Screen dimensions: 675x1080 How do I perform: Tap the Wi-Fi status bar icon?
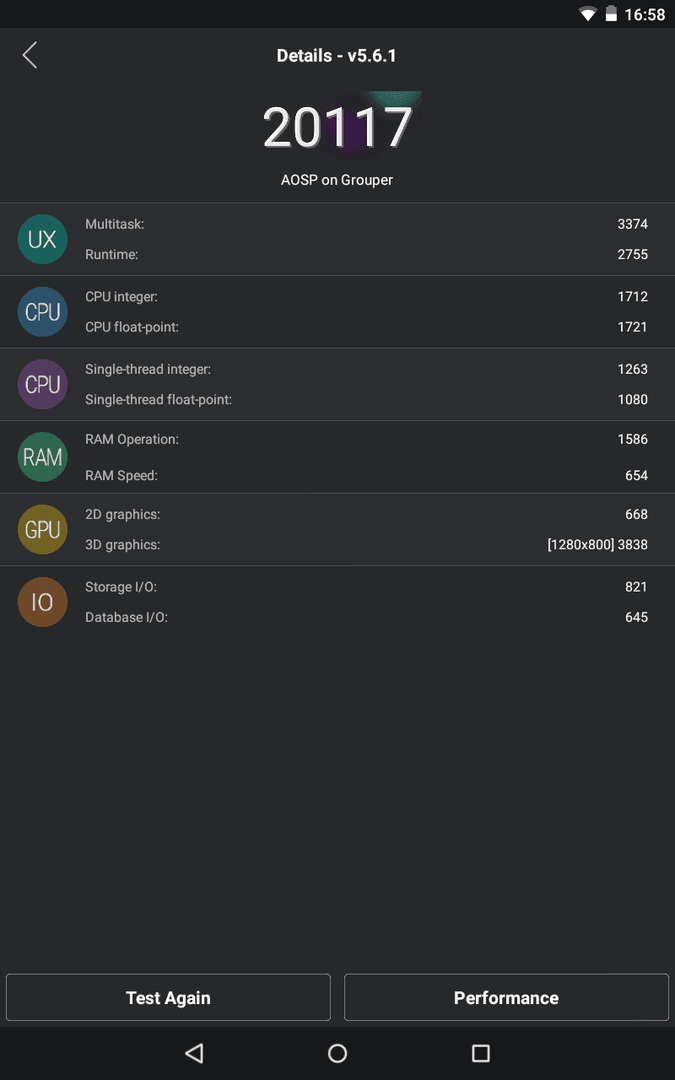tap(588, 14)
